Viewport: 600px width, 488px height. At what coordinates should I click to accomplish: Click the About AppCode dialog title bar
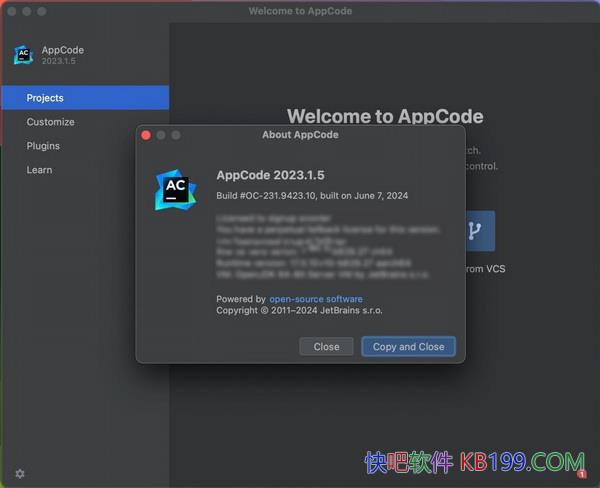click(x=300, y=135)
